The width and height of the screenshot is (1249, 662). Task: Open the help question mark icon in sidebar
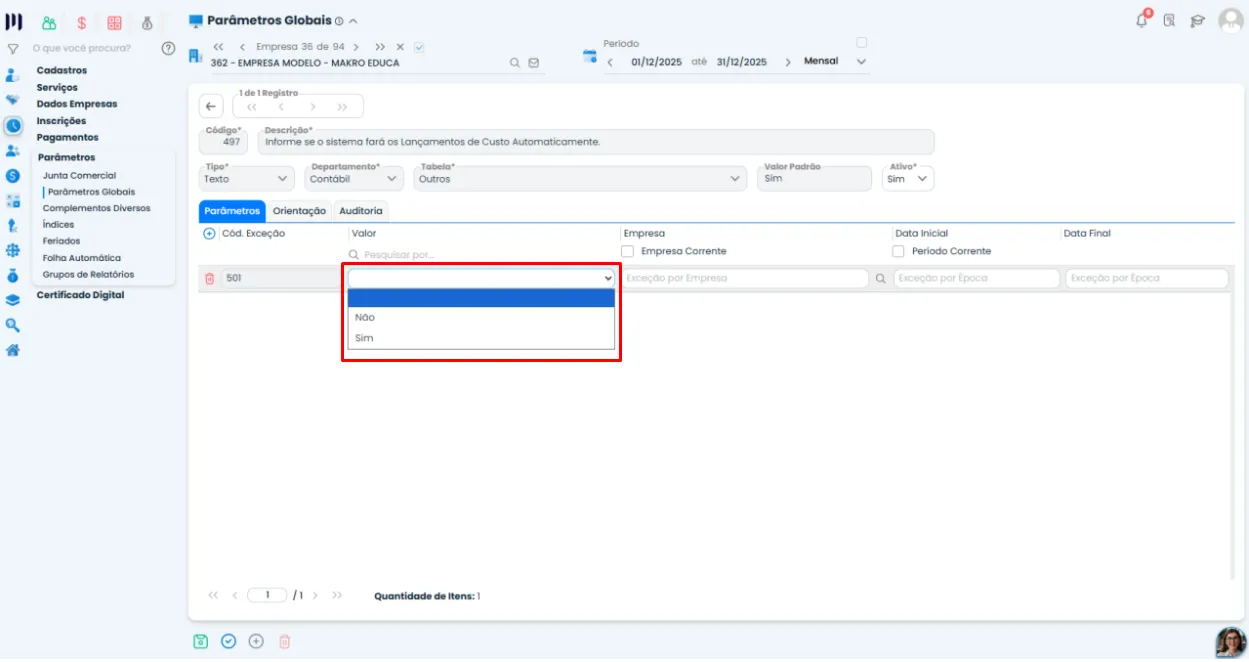[x=168, y=48]
